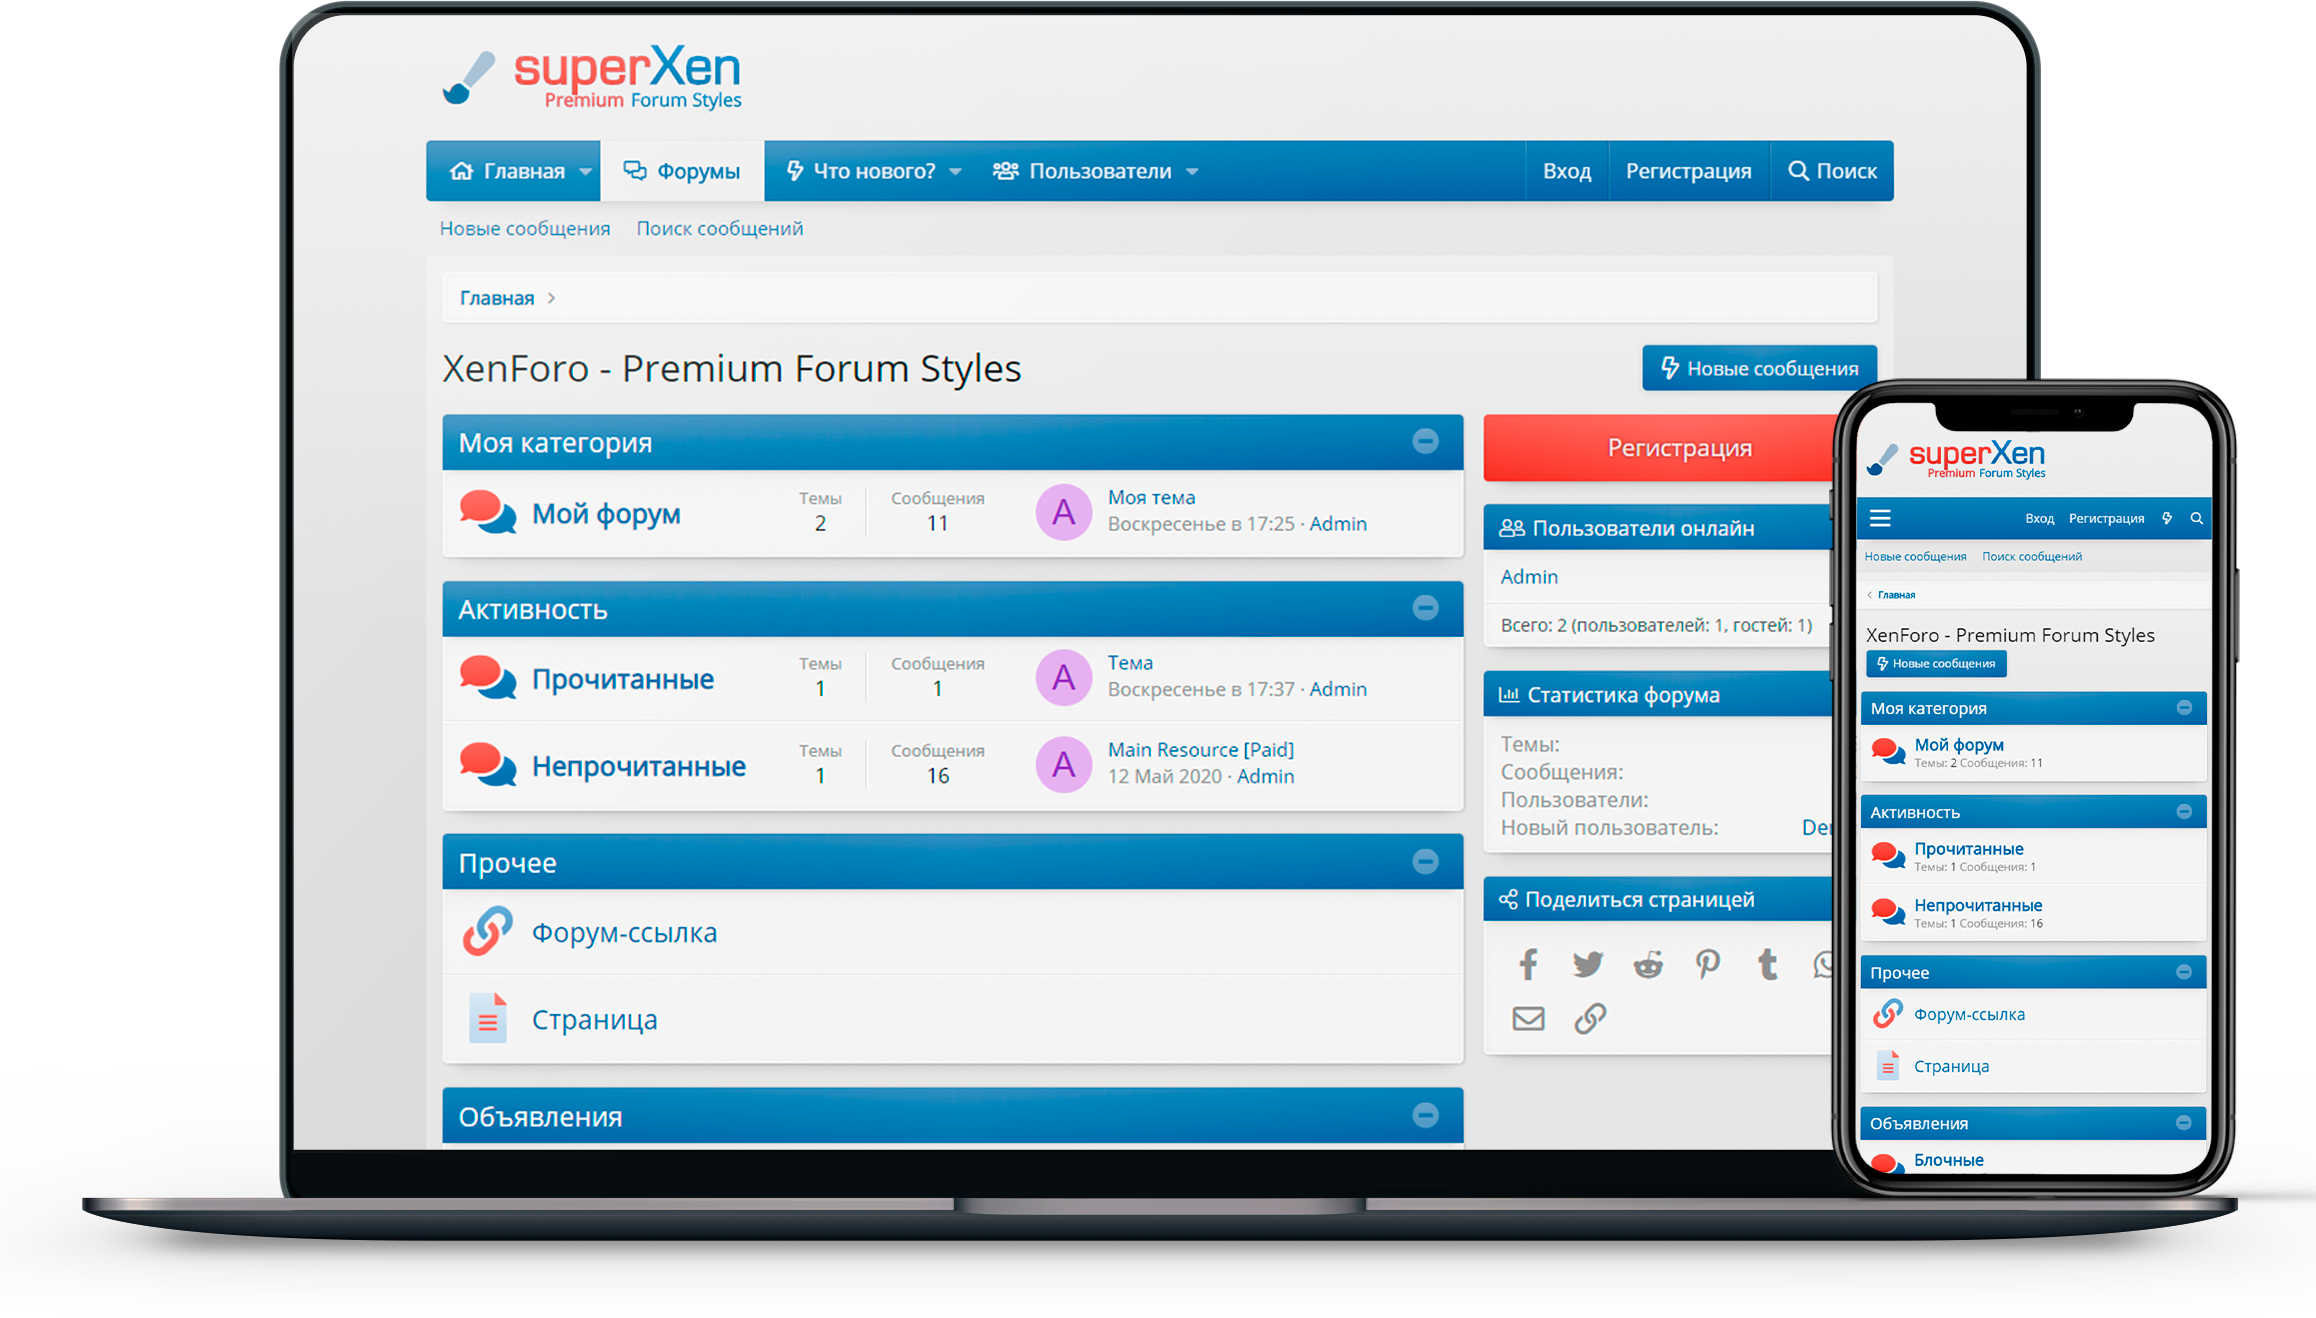
Task: Collapse the Активность category on desktop
Action: (x=1425, y=608)
